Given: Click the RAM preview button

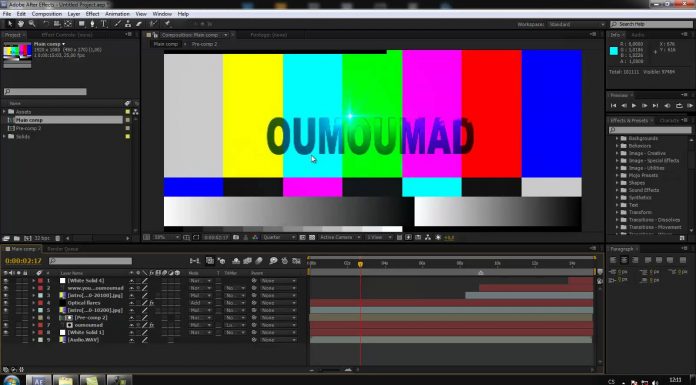Looking at the screenshot, I should tap(690, 106).
